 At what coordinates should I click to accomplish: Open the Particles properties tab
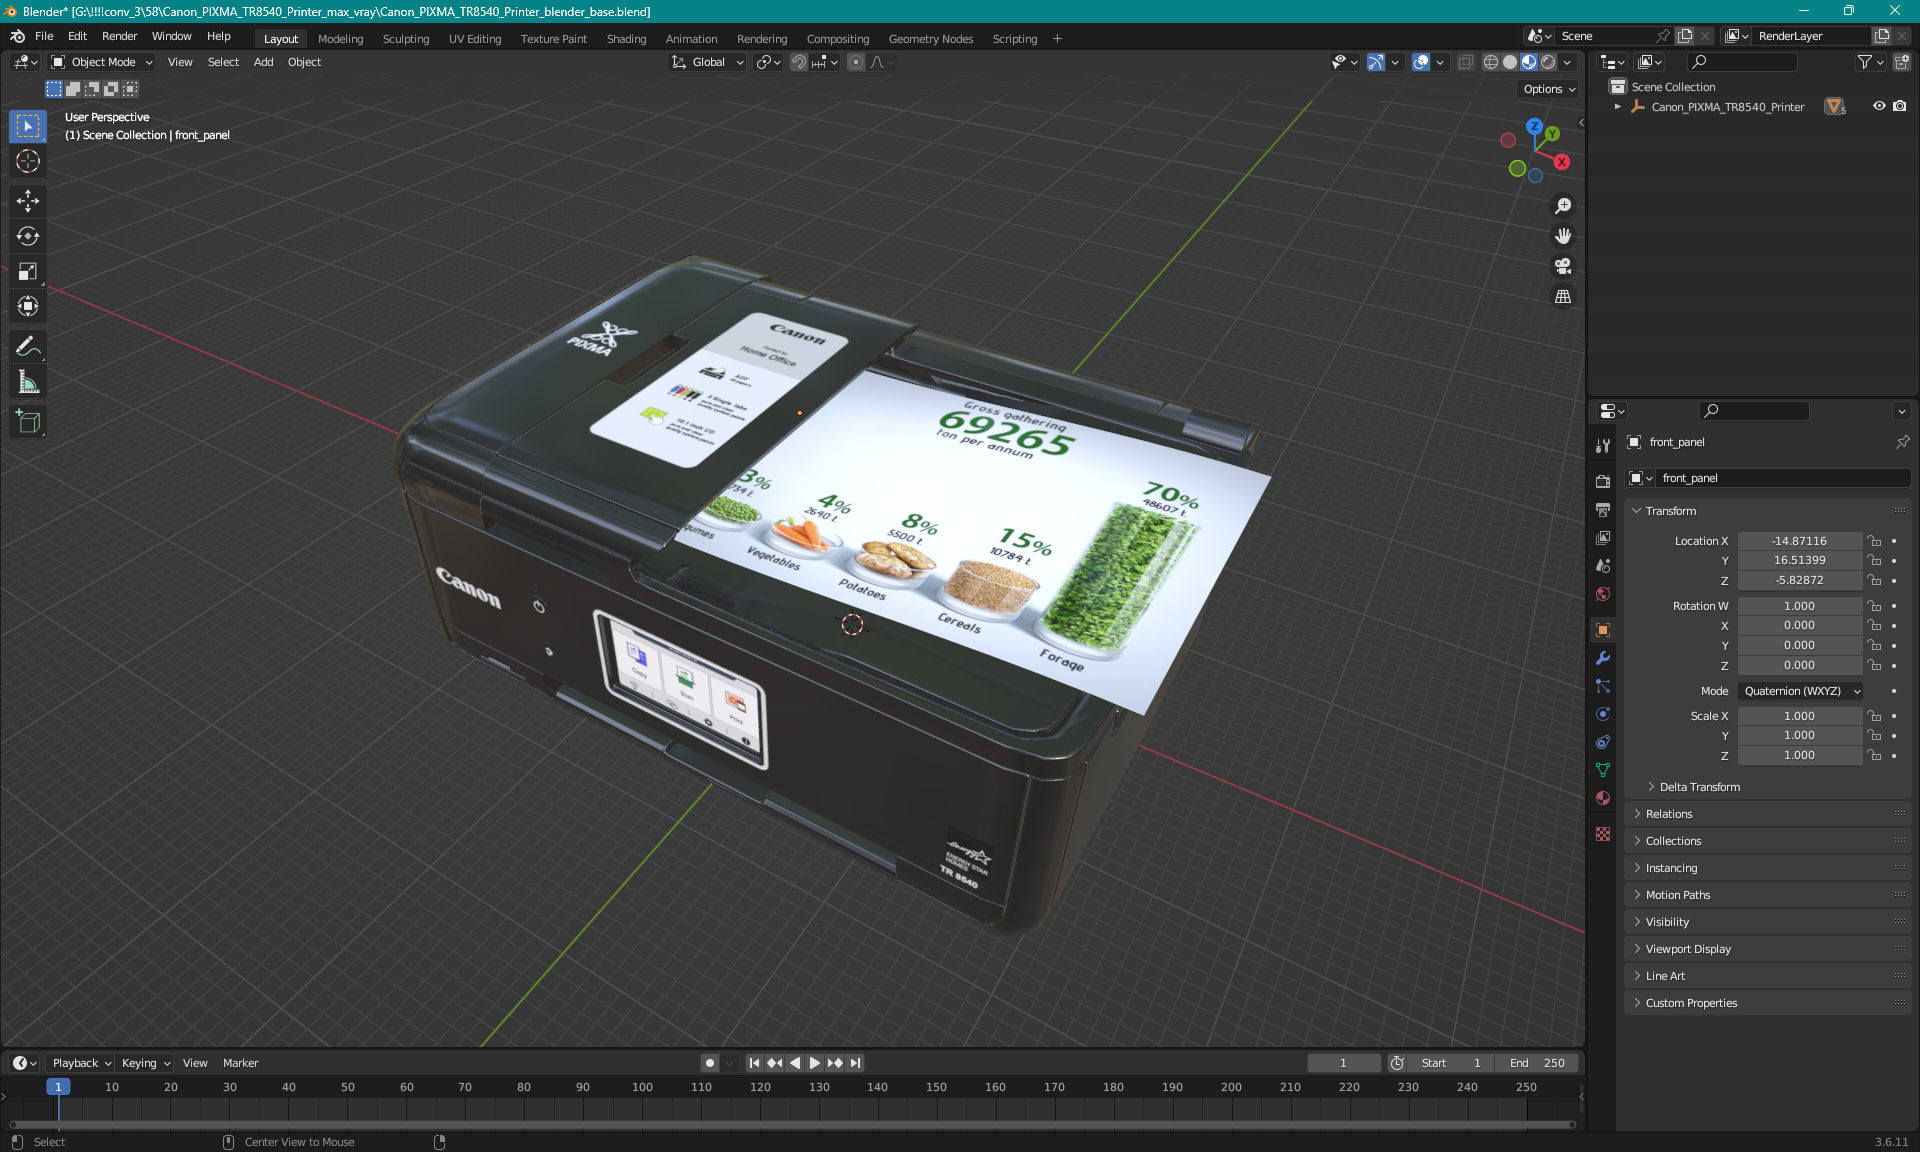(1603, 686)
